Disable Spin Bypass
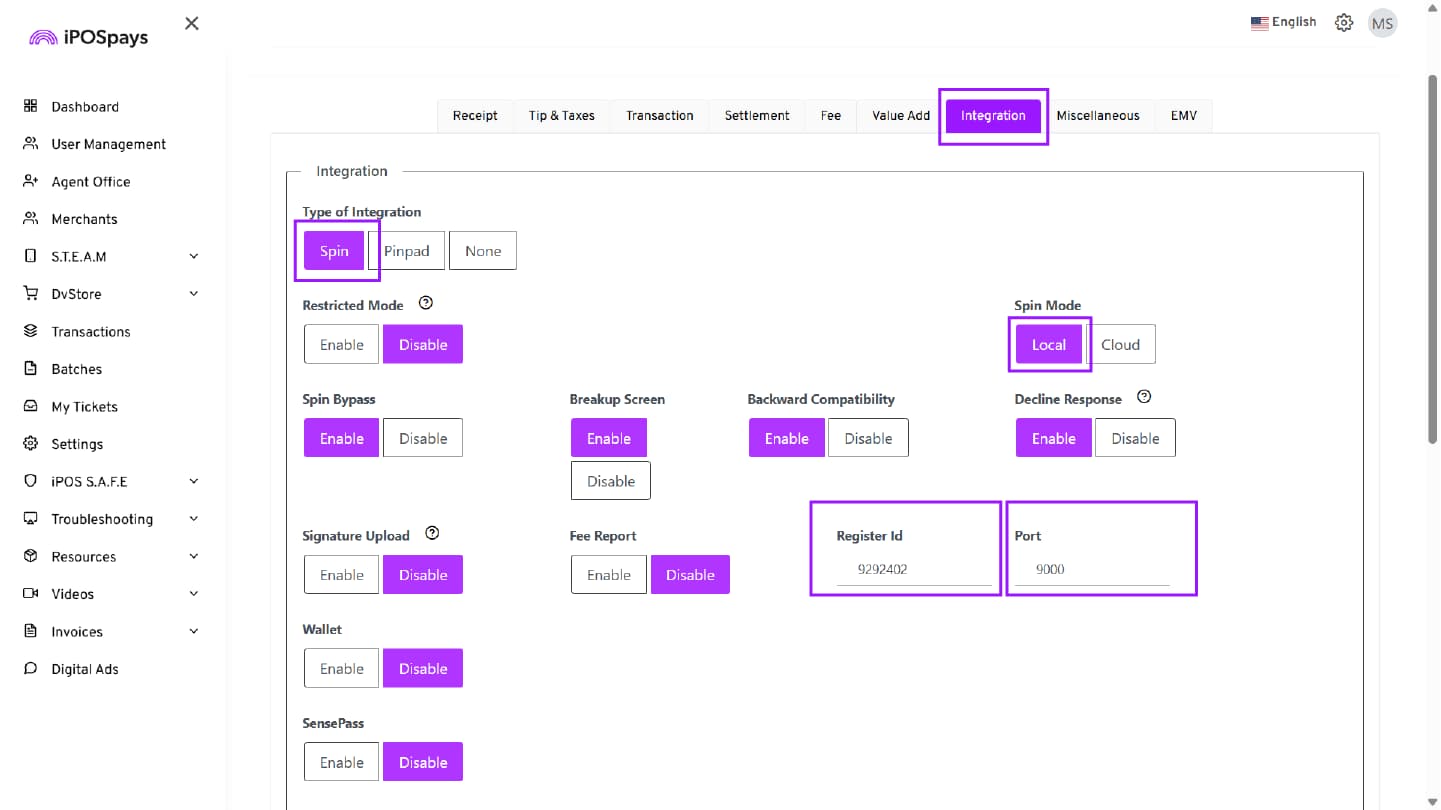Viewport: 1441px width, 810px height. 423,438
